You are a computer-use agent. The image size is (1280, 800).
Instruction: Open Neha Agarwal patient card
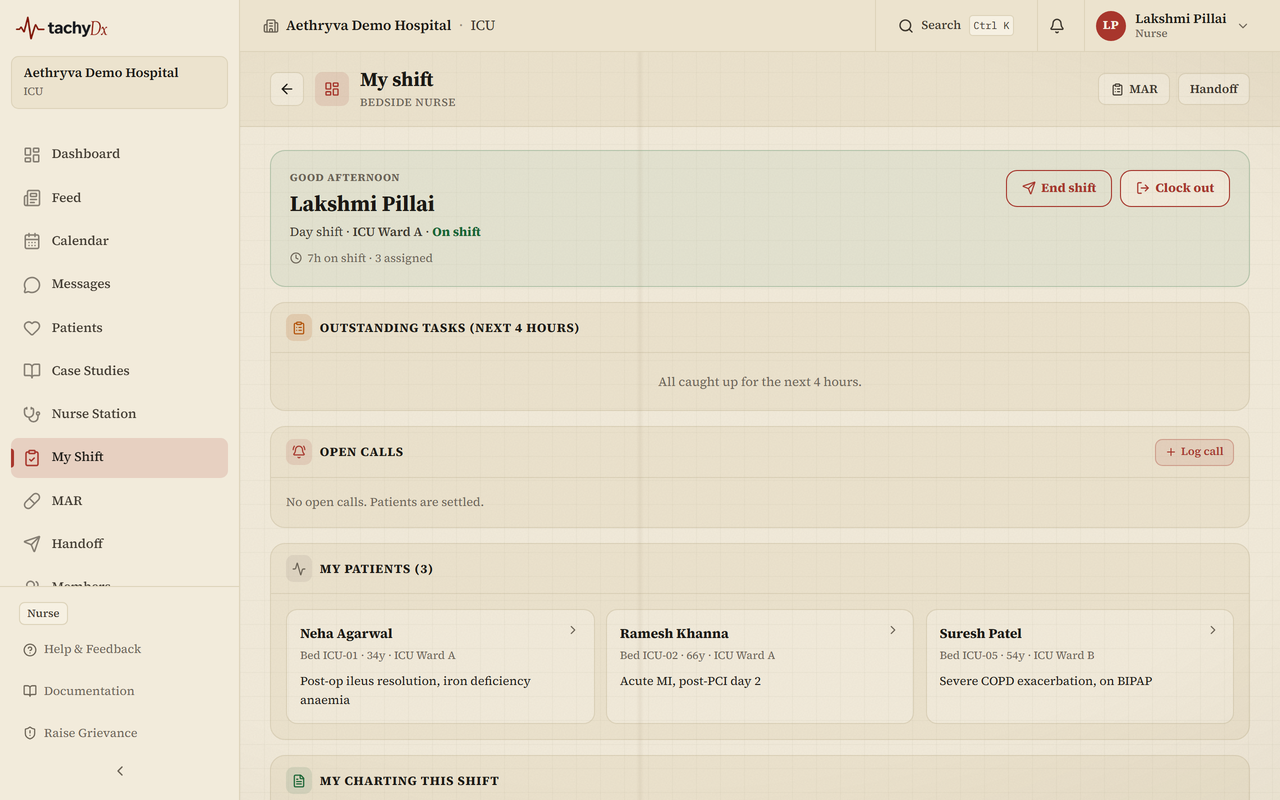pos(440,666)
